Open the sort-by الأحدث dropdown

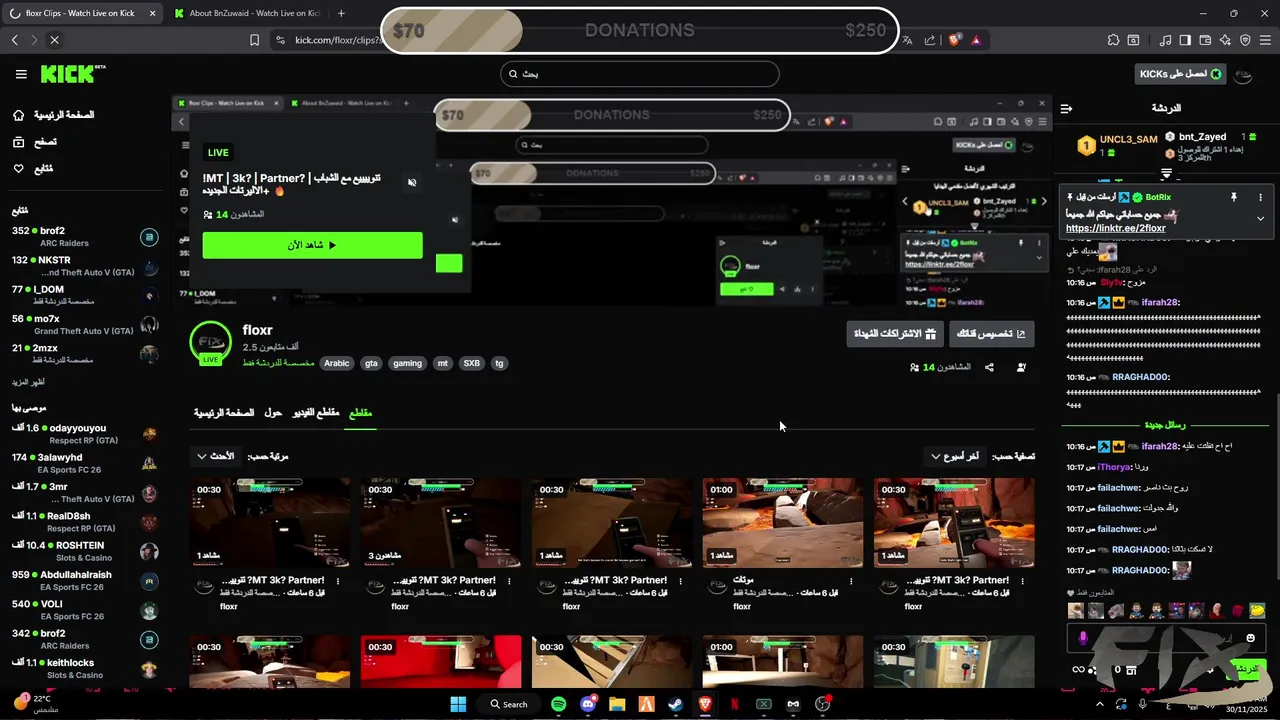214,456
